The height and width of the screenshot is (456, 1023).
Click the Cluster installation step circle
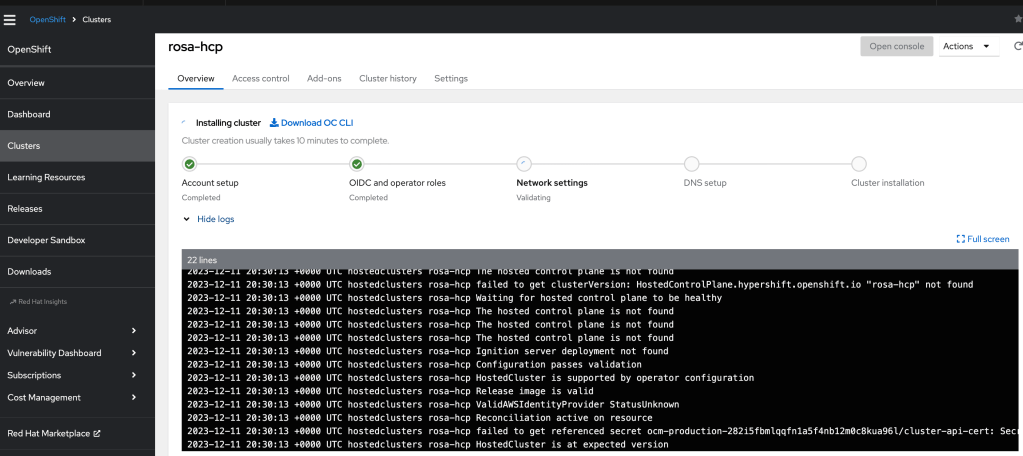tap(858, 164)
